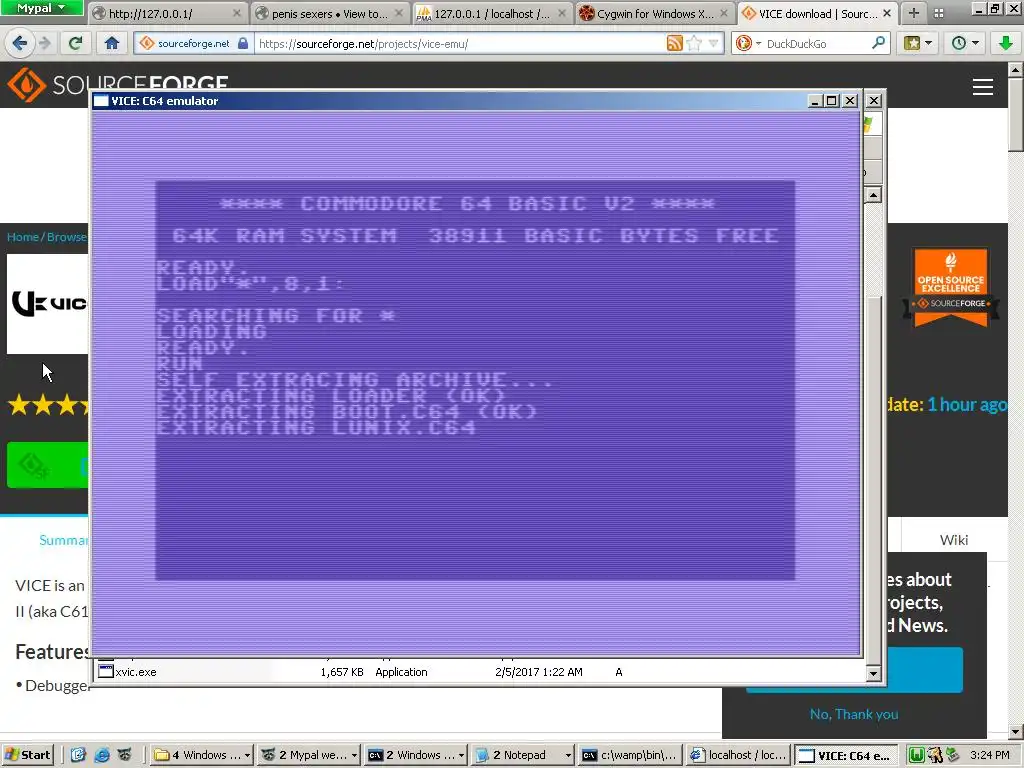Click the Browse breadcrumb link
This screenshot has height=768, width=1024.
(x=67, y=236)
